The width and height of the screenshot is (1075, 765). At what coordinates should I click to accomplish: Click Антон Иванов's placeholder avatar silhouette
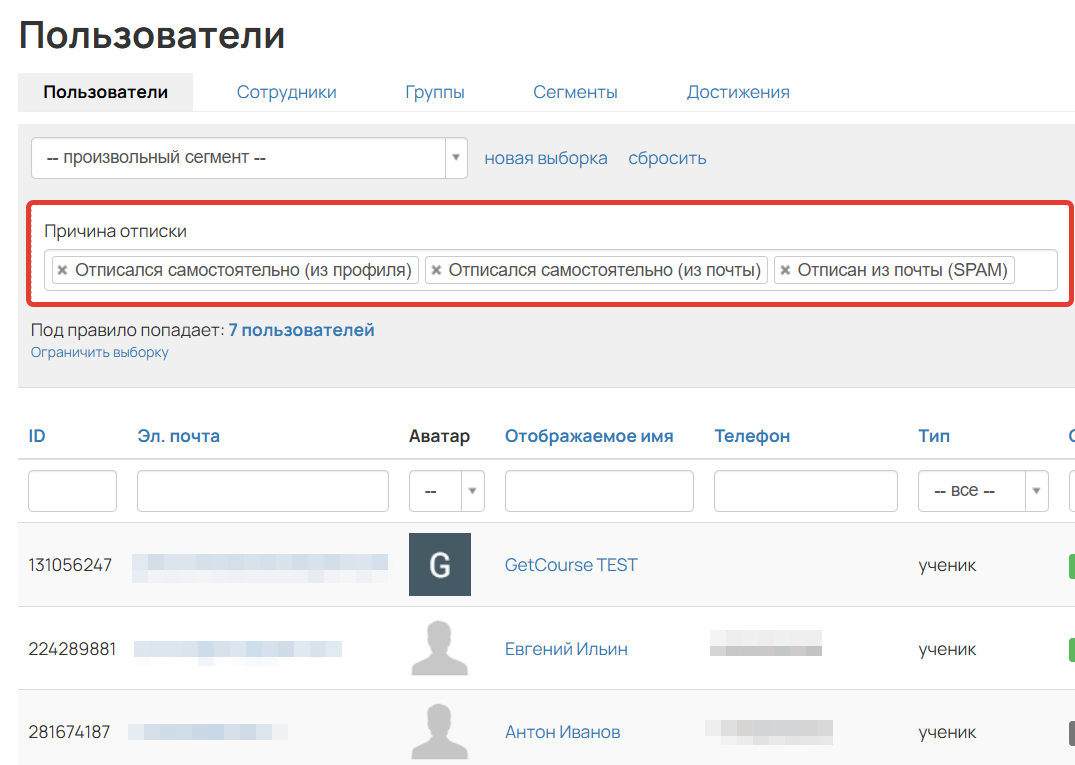(440, 731)
